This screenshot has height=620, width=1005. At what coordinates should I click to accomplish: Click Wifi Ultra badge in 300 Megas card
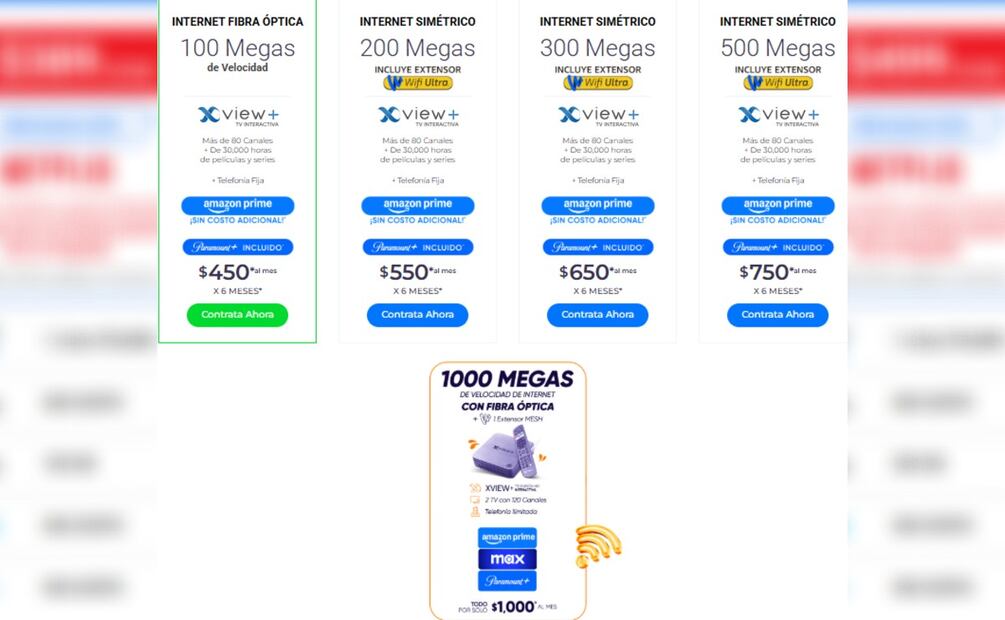(597, 83)
